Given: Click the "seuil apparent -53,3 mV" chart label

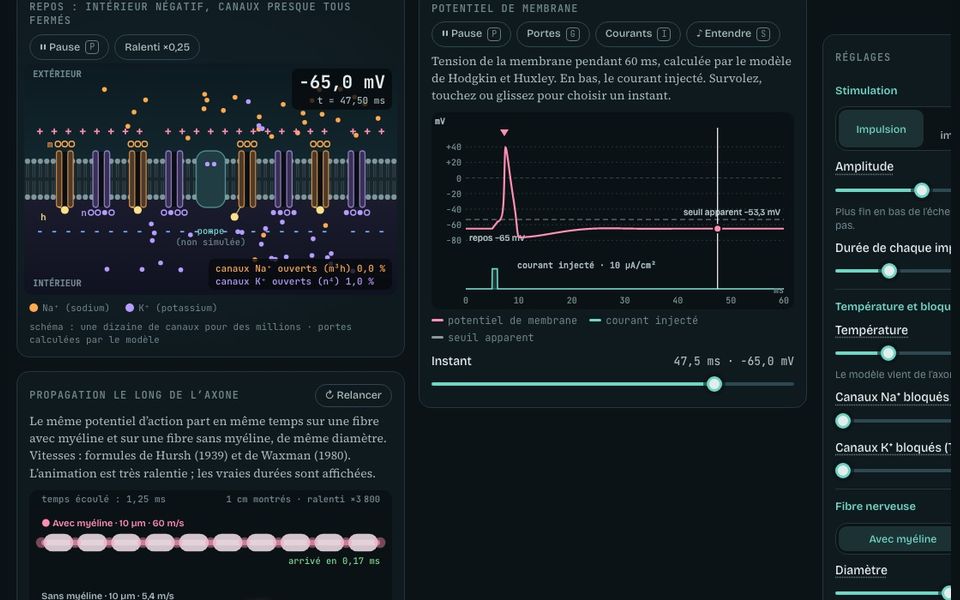Looking at the screenshot, I should coord(732,212).
